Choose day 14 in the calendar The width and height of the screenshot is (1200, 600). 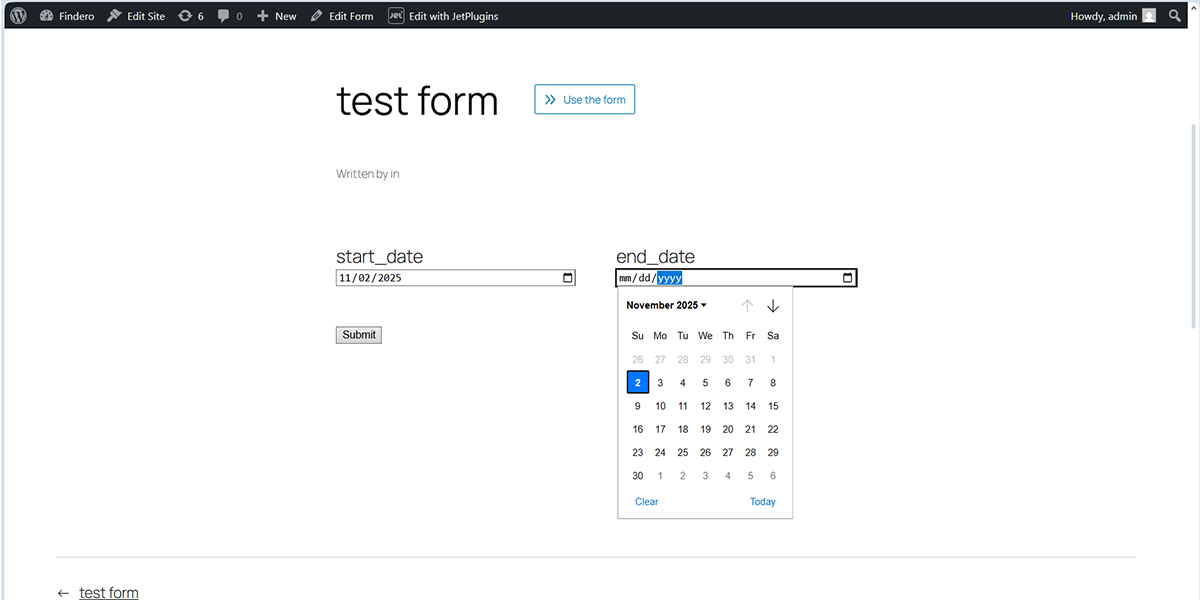tap(750, 406)
